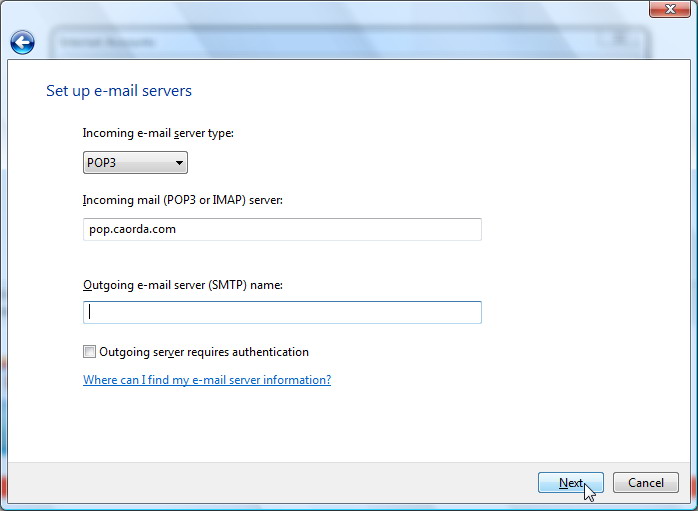This screenshot has height=511, width=698.
Task: Cancel the e-mail account setup
Action: (x=646, y=483)
